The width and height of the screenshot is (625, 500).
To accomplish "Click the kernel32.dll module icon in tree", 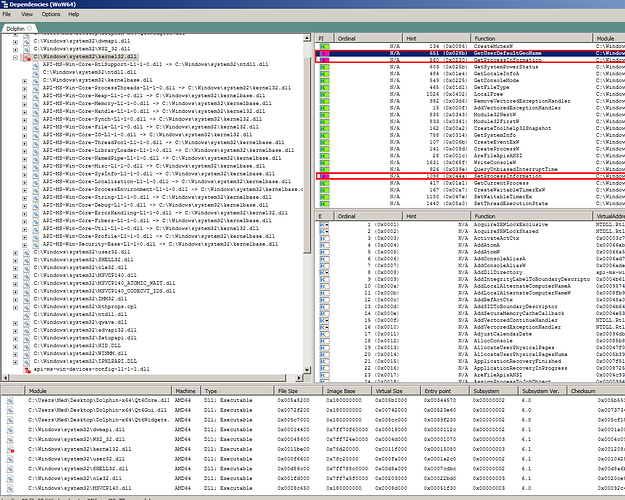I will click(27, 58).
